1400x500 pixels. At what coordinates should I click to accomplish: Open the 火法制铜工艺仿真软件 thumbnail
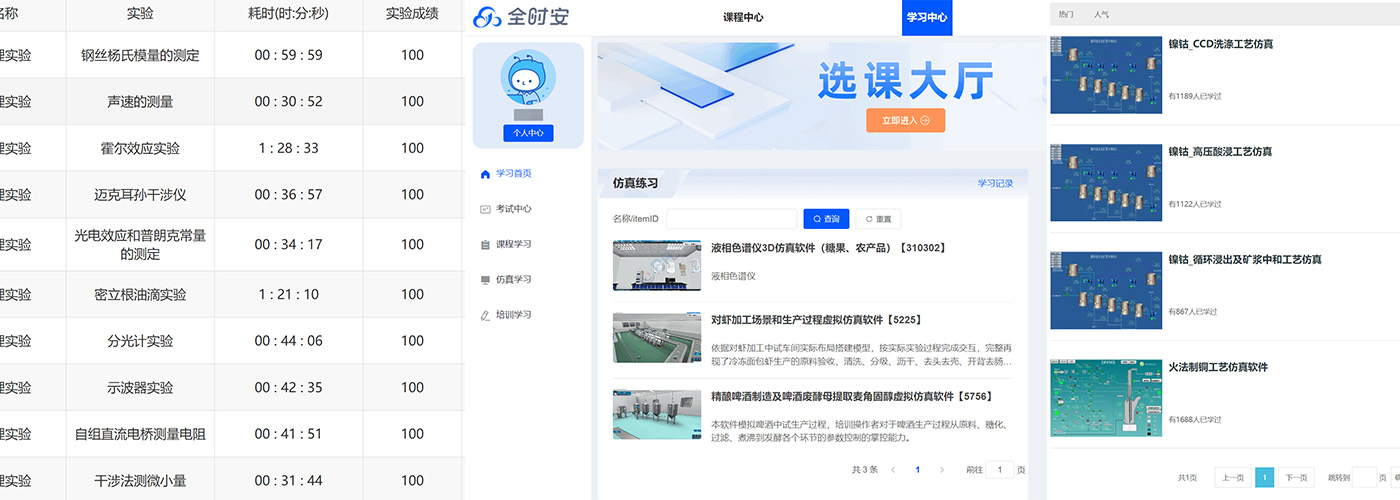click(x=1105, y=398)
